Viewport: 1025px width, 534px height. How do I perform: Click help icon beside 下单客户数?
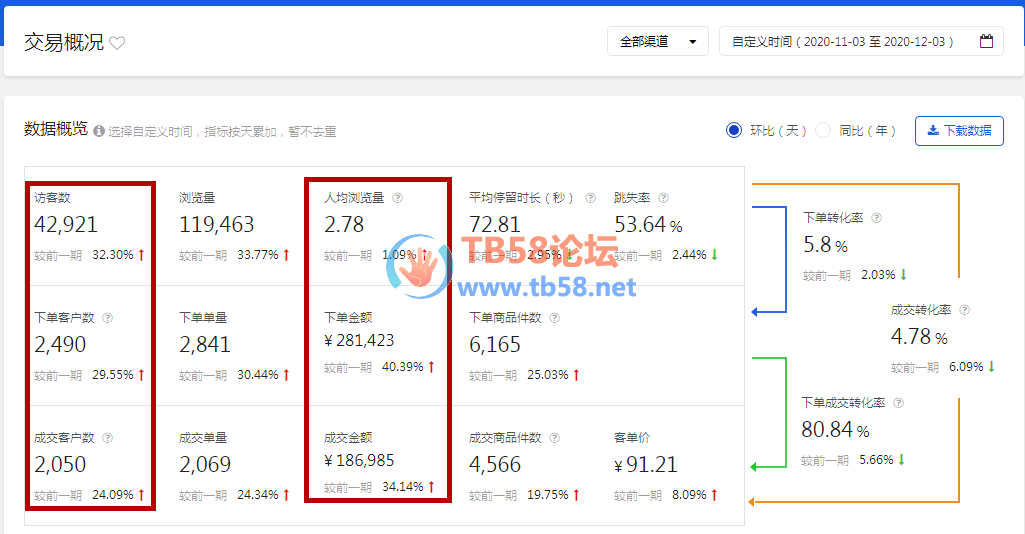[108, 318]
